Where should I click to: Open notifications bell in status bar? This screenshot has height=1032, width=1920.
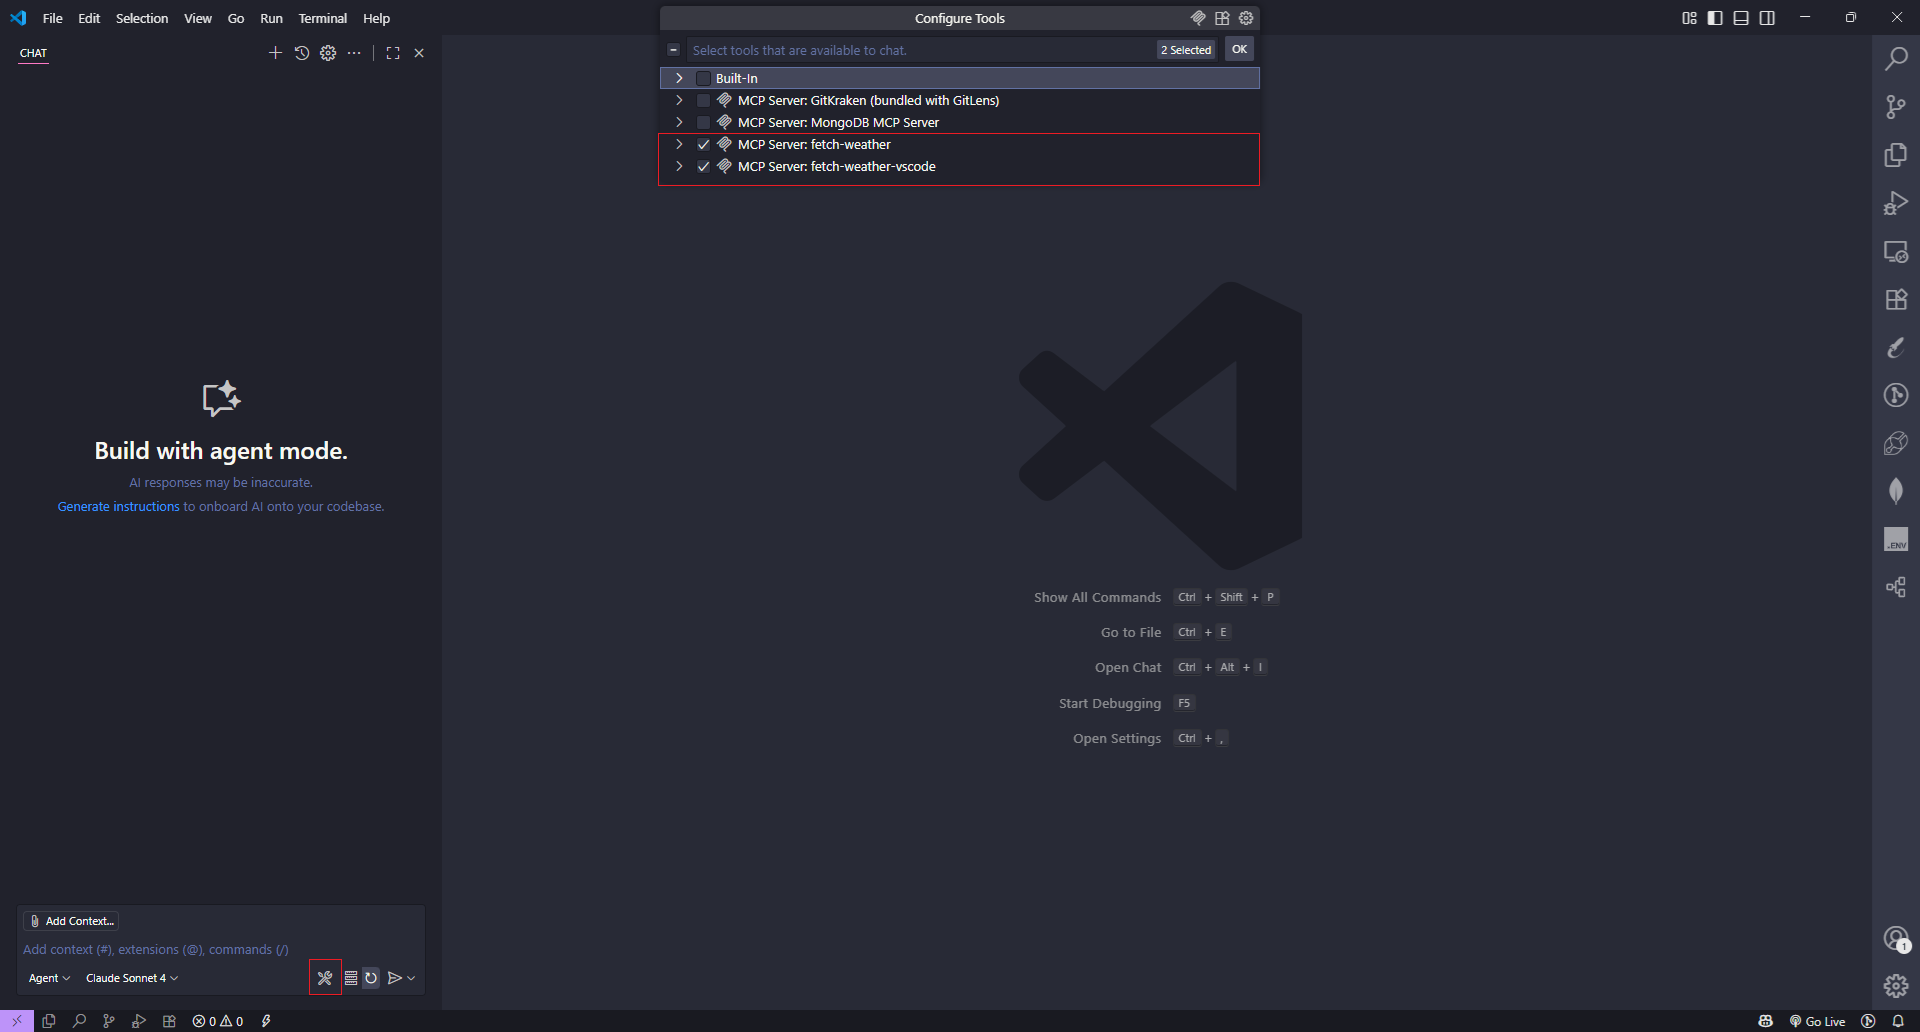1898,1021
